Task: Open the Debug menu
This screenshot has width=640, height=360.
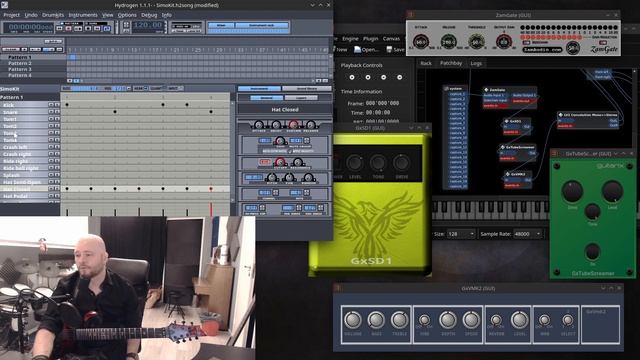Action: [149, 15]
